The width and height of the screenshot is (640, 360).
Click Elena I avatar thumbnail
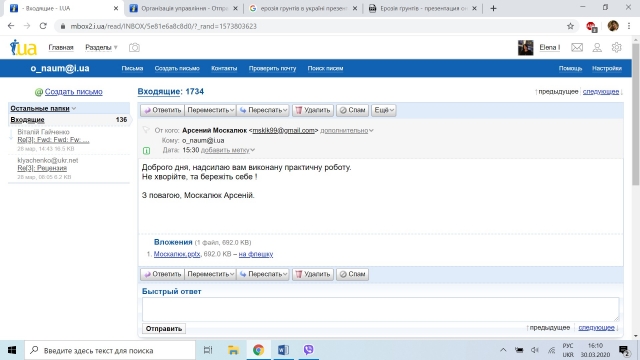pyautogui.click(x=525, y=48)
